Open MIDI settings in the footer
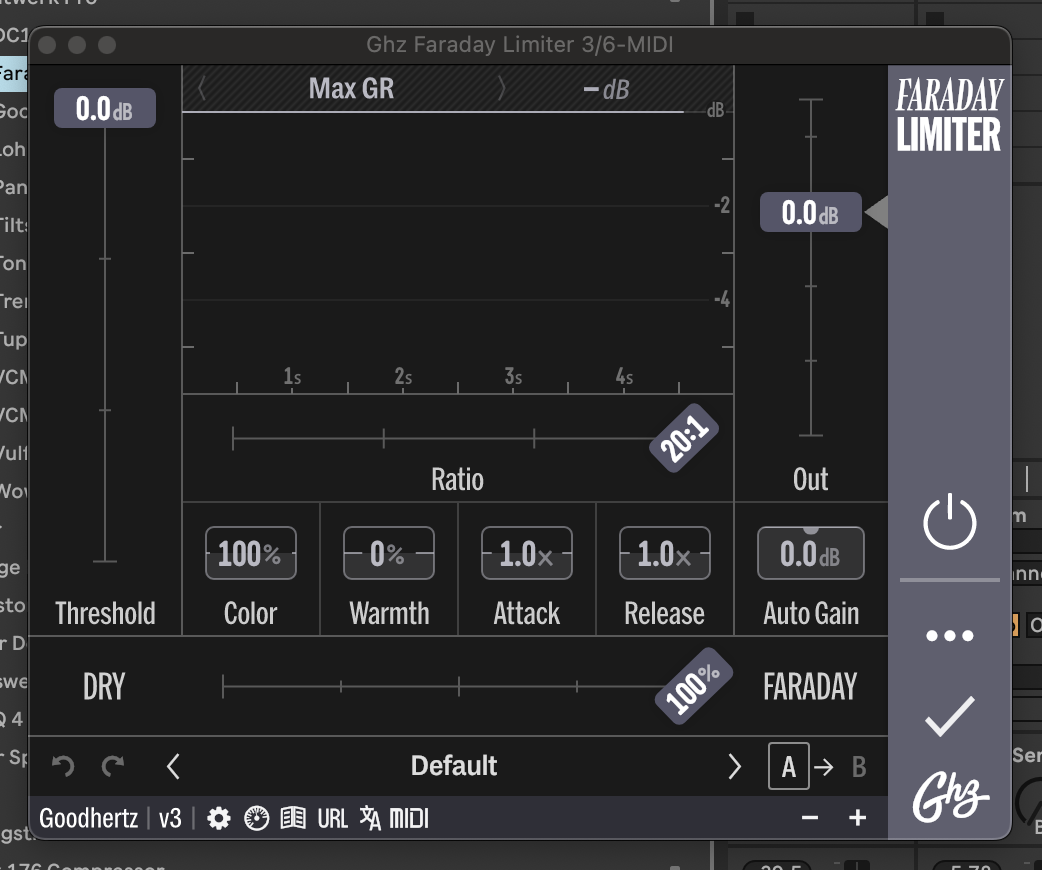The height and width of the screenshot is (870, 1042). pyautogui.click(x=409, y=817)
